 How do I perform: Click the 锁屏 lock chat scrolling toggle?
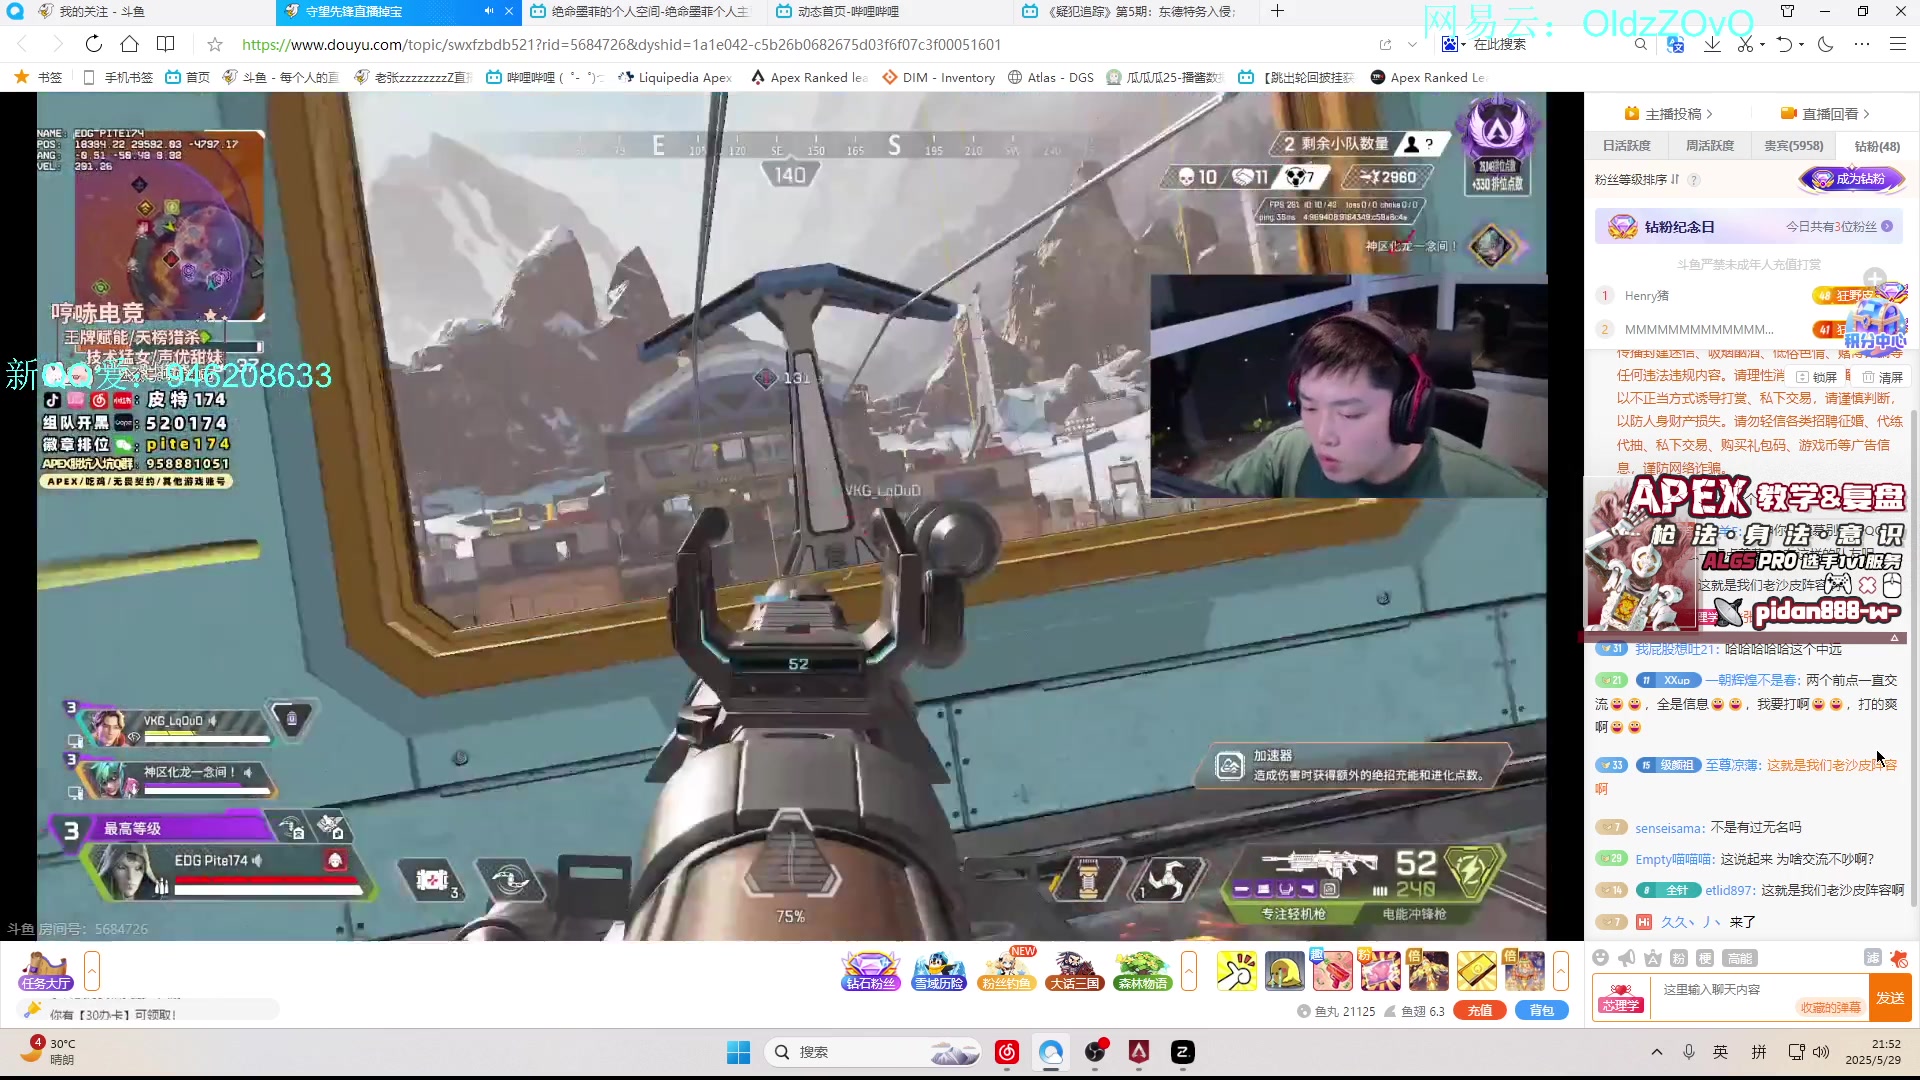1817,377
